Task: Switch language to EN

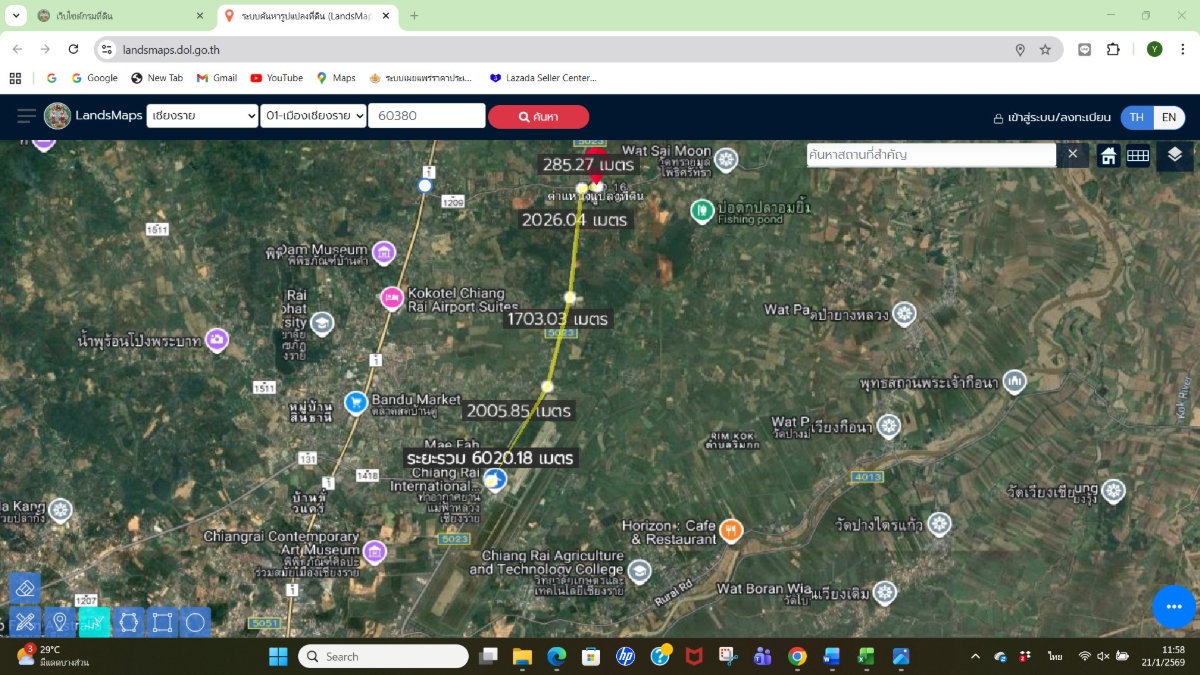Action: [1169, 117]
